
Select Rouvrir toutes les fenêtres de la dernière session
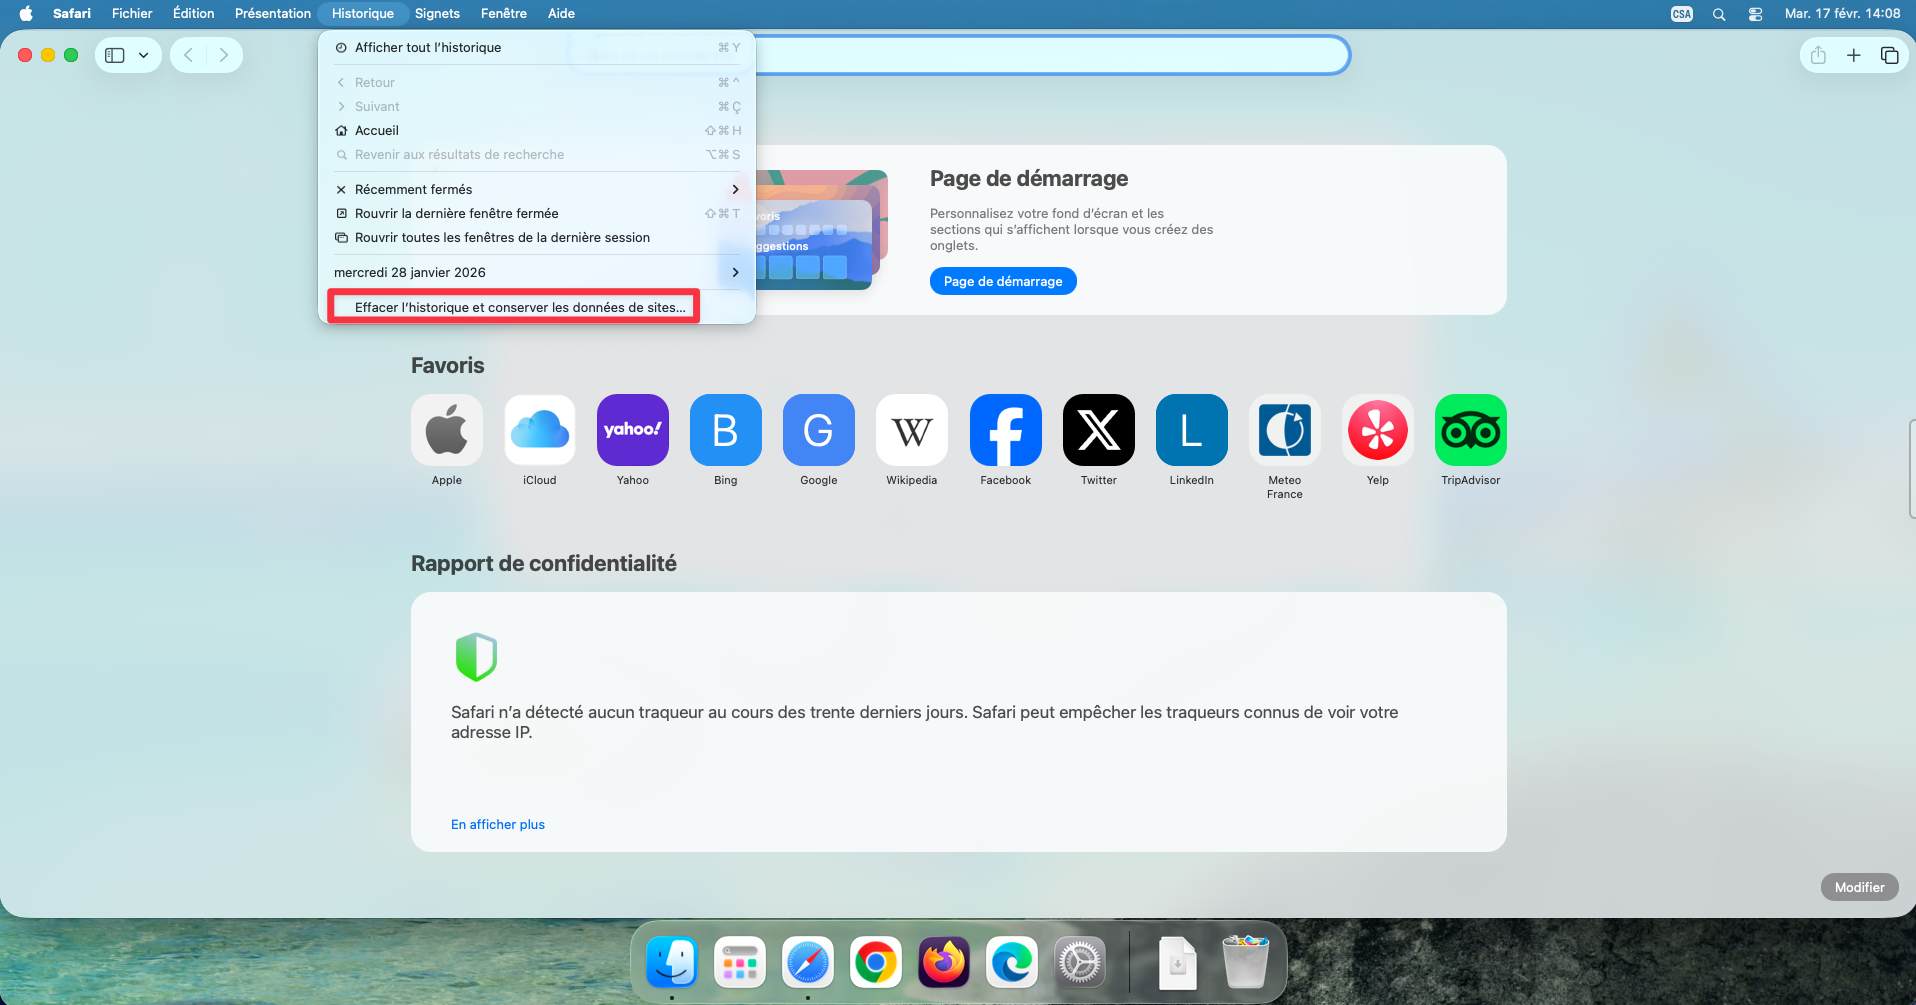[x=537, y=237]
